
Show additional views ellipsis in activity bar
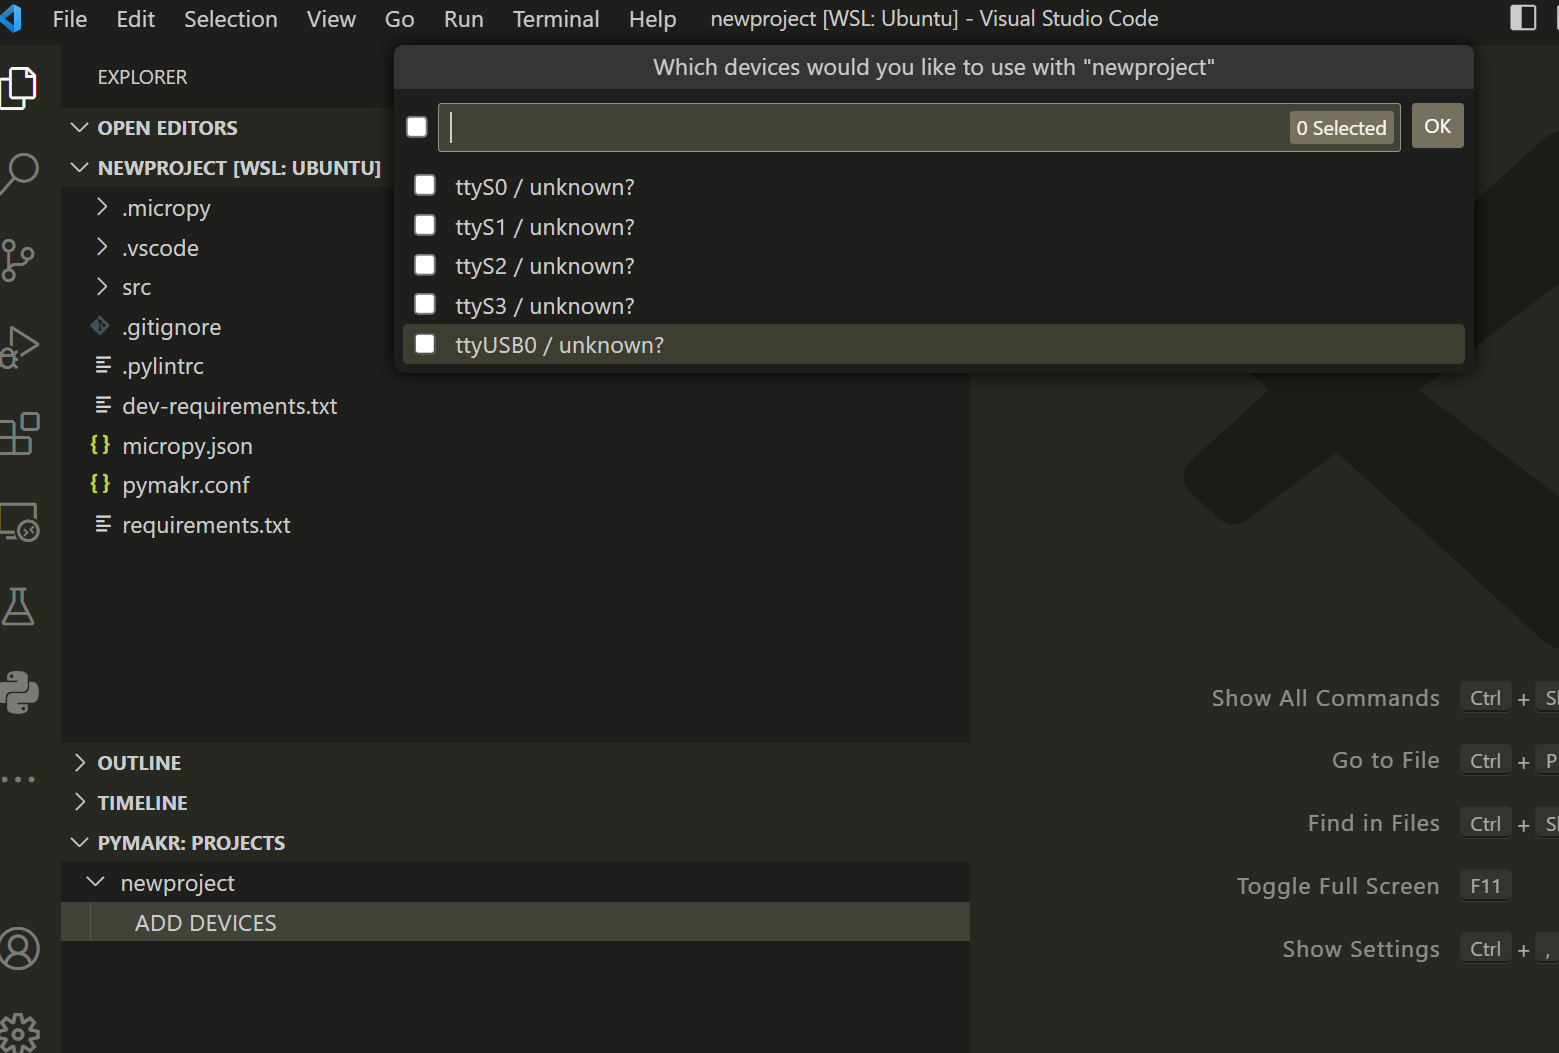pyautogui.click(x=17, y=779)
